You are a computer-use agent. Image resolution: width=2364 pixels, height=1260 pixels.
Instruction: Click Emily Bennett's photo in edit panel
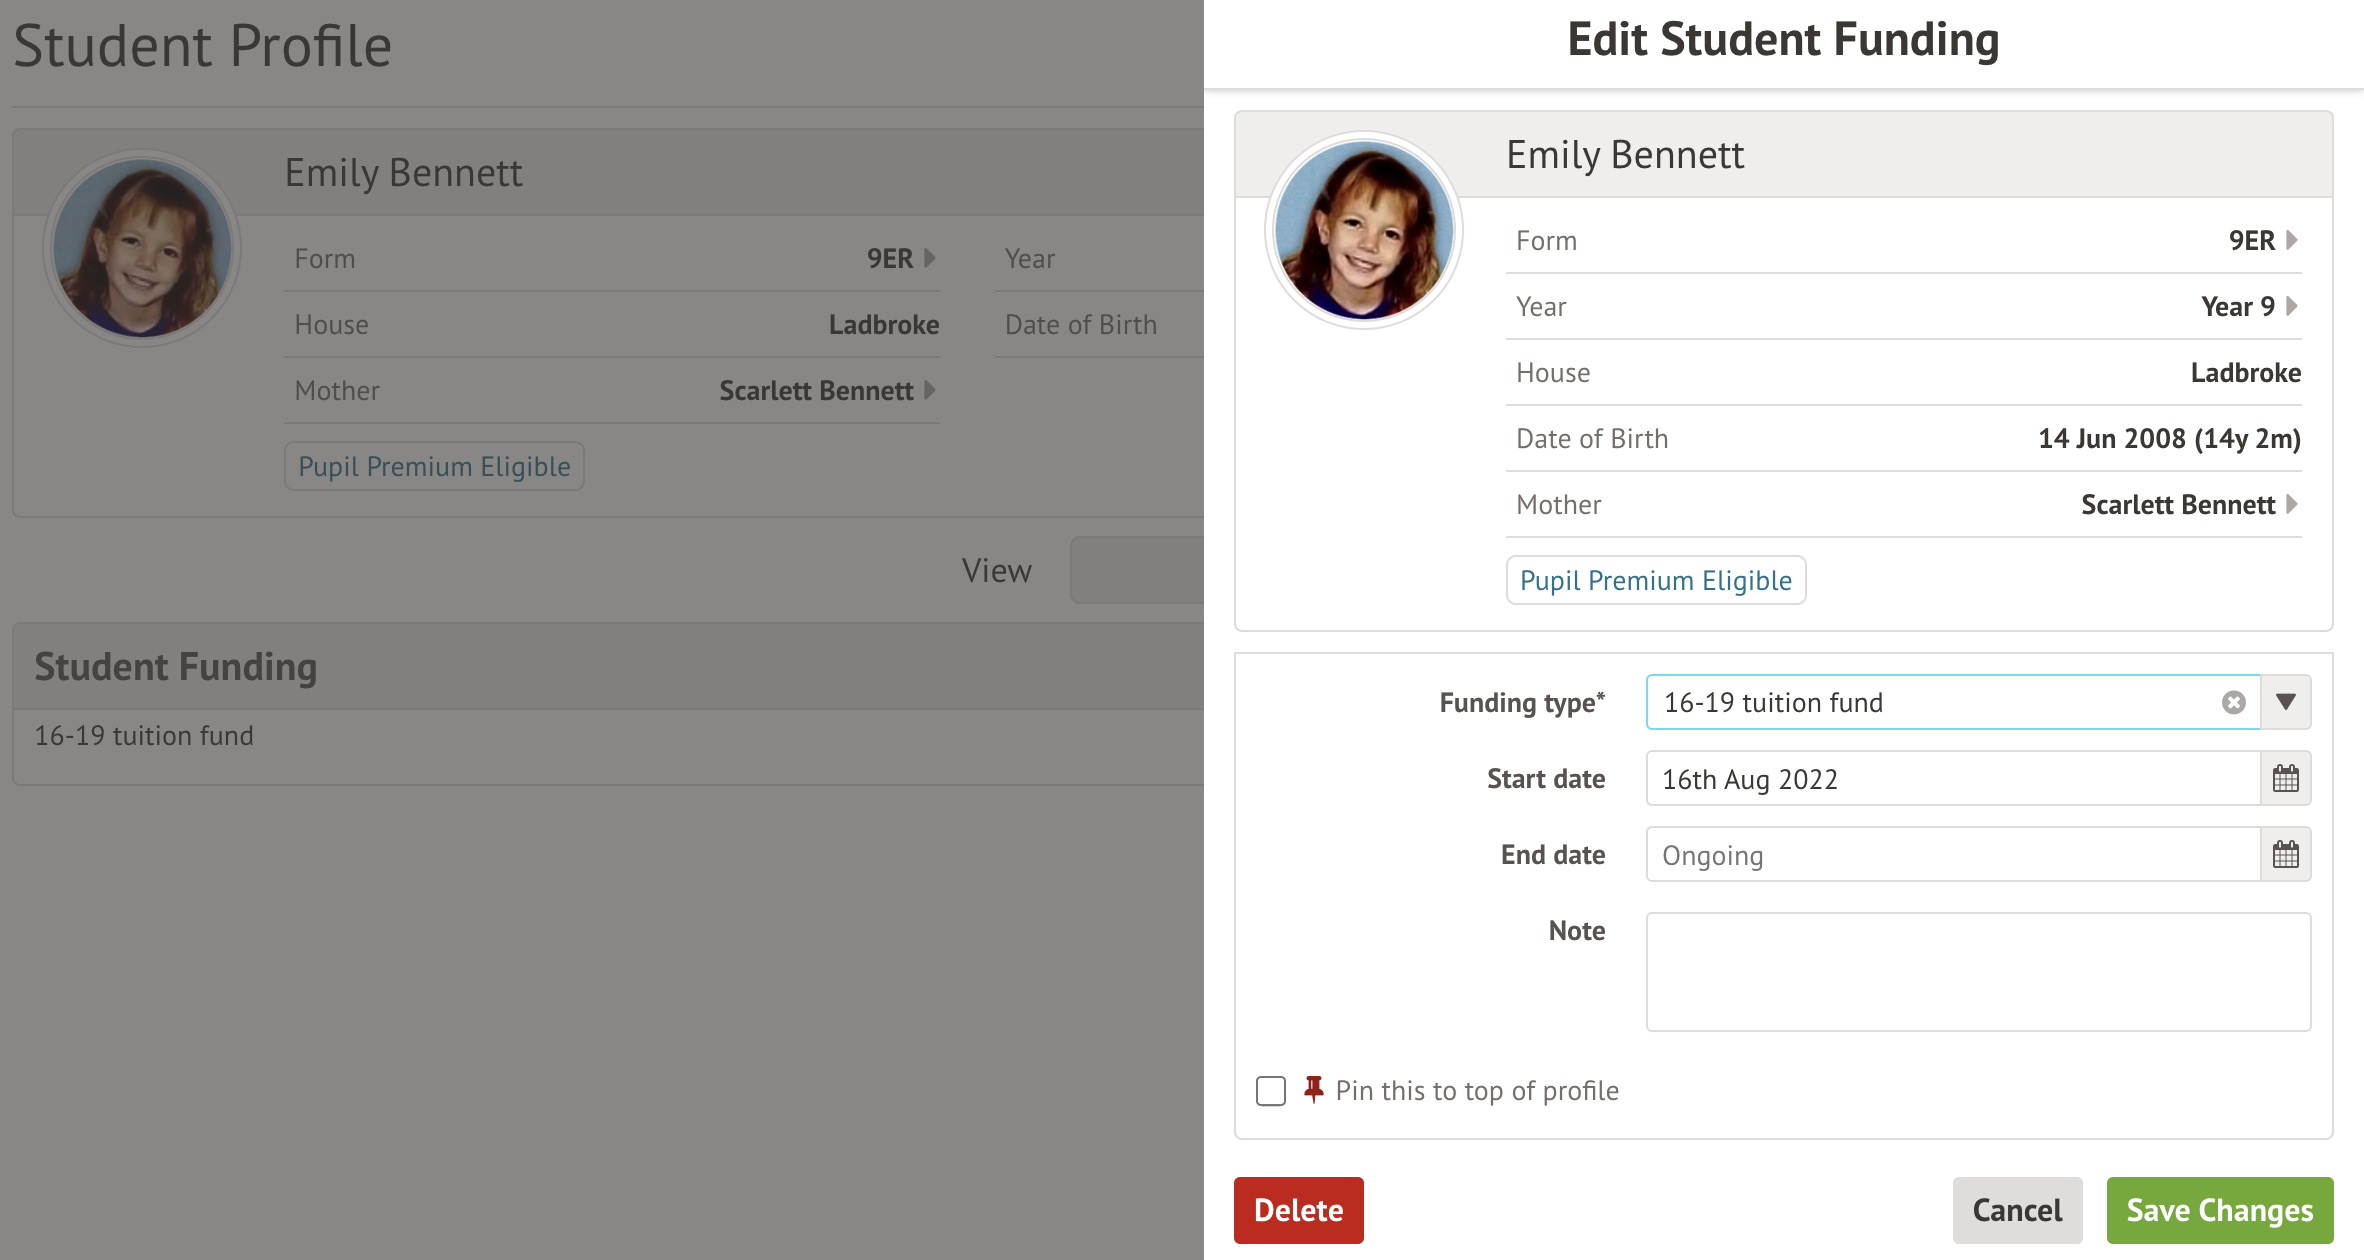coord(1363,231)
